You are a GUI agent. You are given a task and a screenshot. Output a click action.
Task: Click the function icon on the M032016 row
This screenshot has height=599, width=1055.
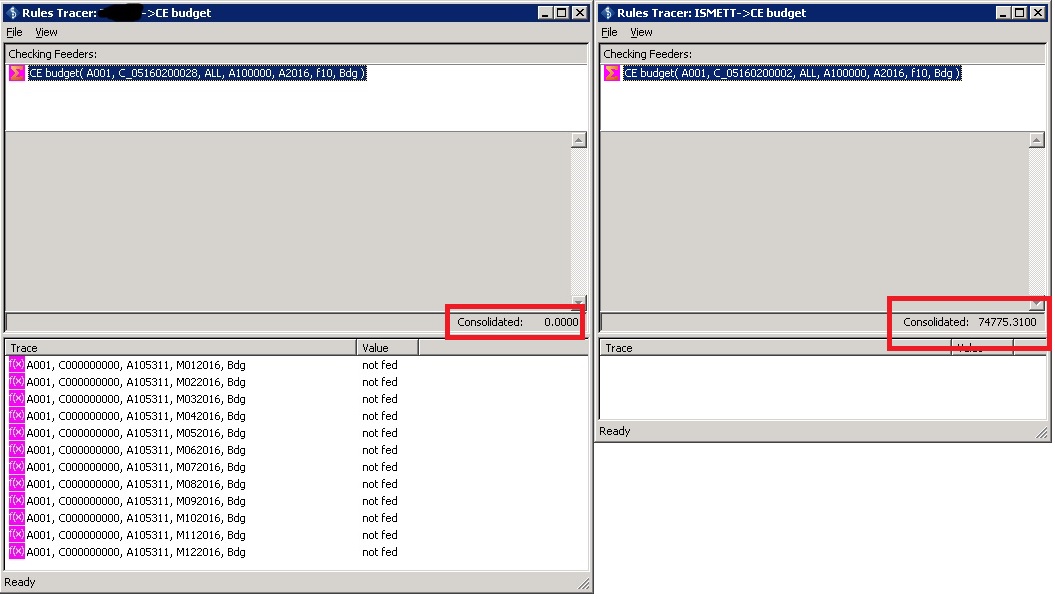click(x=16, y=399)
